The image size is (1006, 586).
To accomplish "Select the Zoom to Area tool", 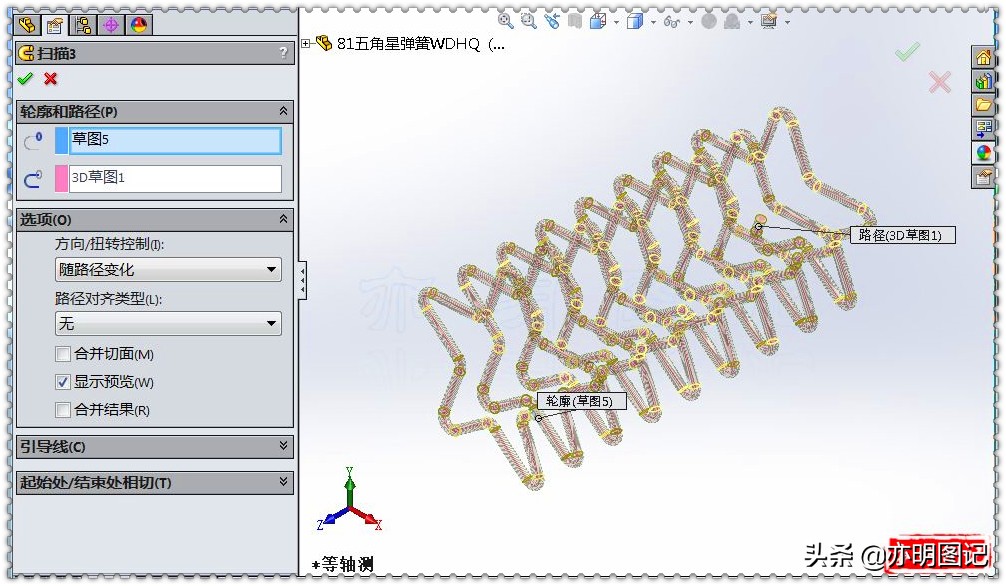I will [528, 20].
